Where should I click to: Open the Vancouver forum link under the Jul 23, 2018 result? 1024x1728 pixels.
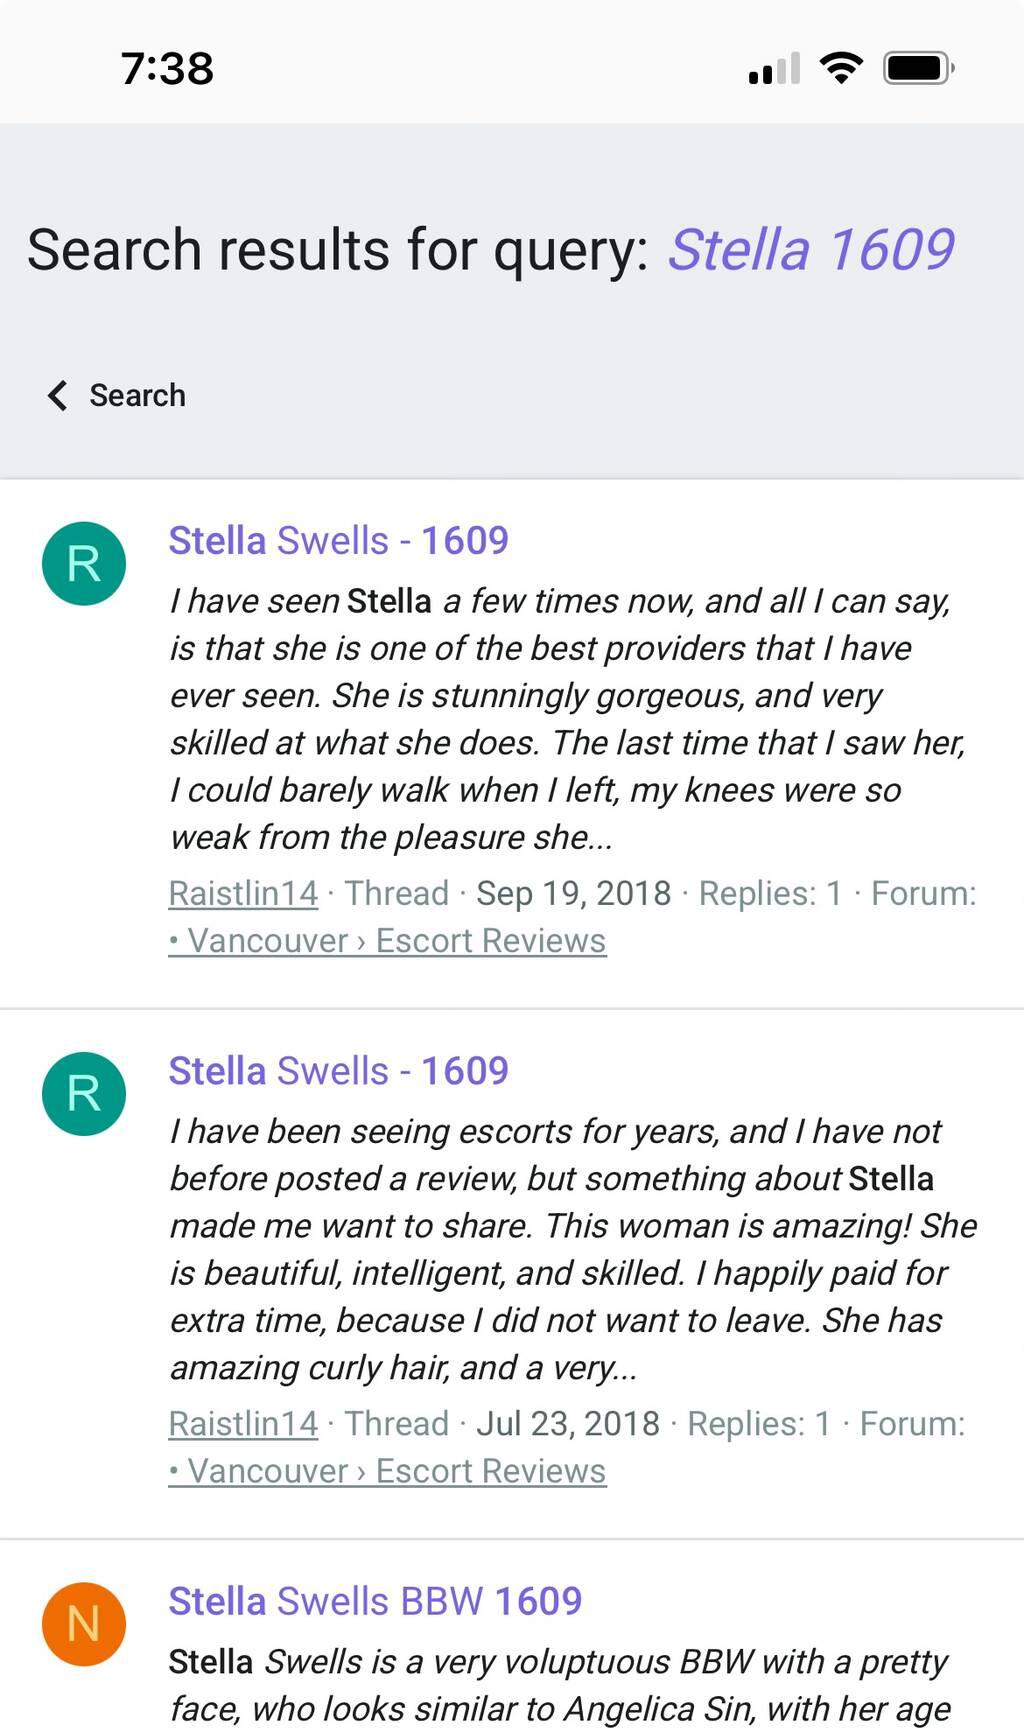[x=387, y=1471]
